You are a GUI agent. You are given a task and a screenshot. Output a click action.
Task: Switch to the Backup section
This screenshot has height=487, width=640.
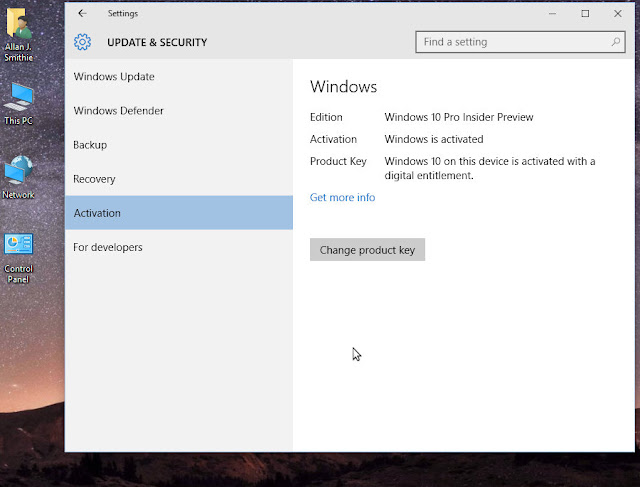point(179,145)
